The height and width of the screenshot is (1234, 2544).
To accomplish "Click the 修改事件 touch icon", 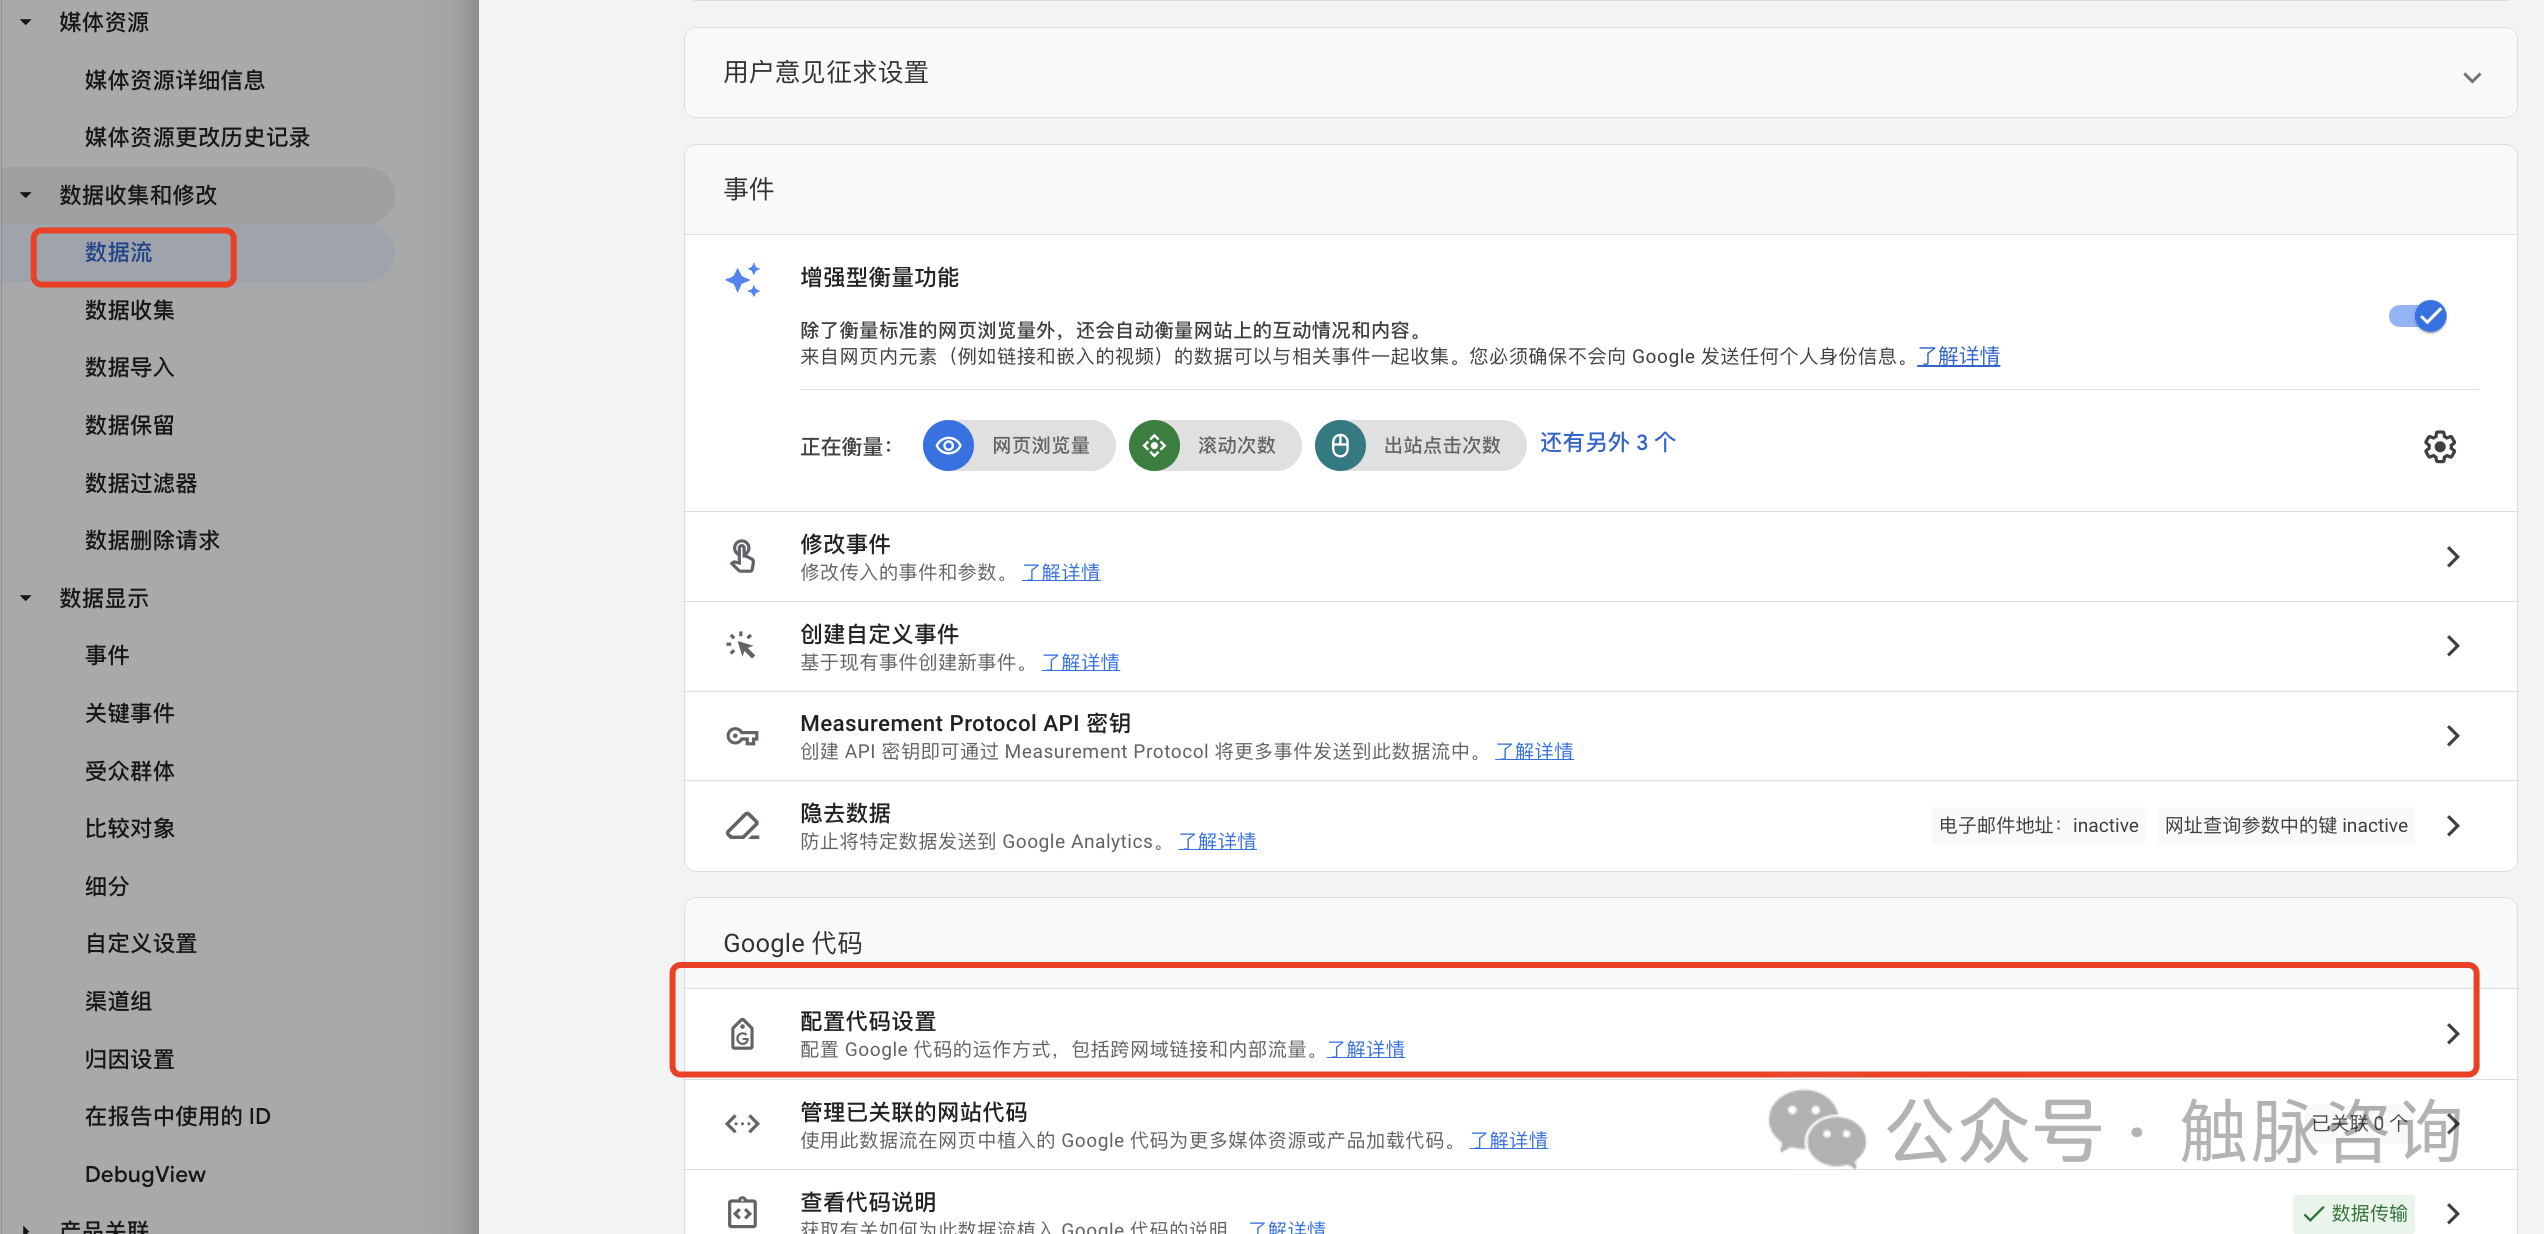I will [742, 556].
